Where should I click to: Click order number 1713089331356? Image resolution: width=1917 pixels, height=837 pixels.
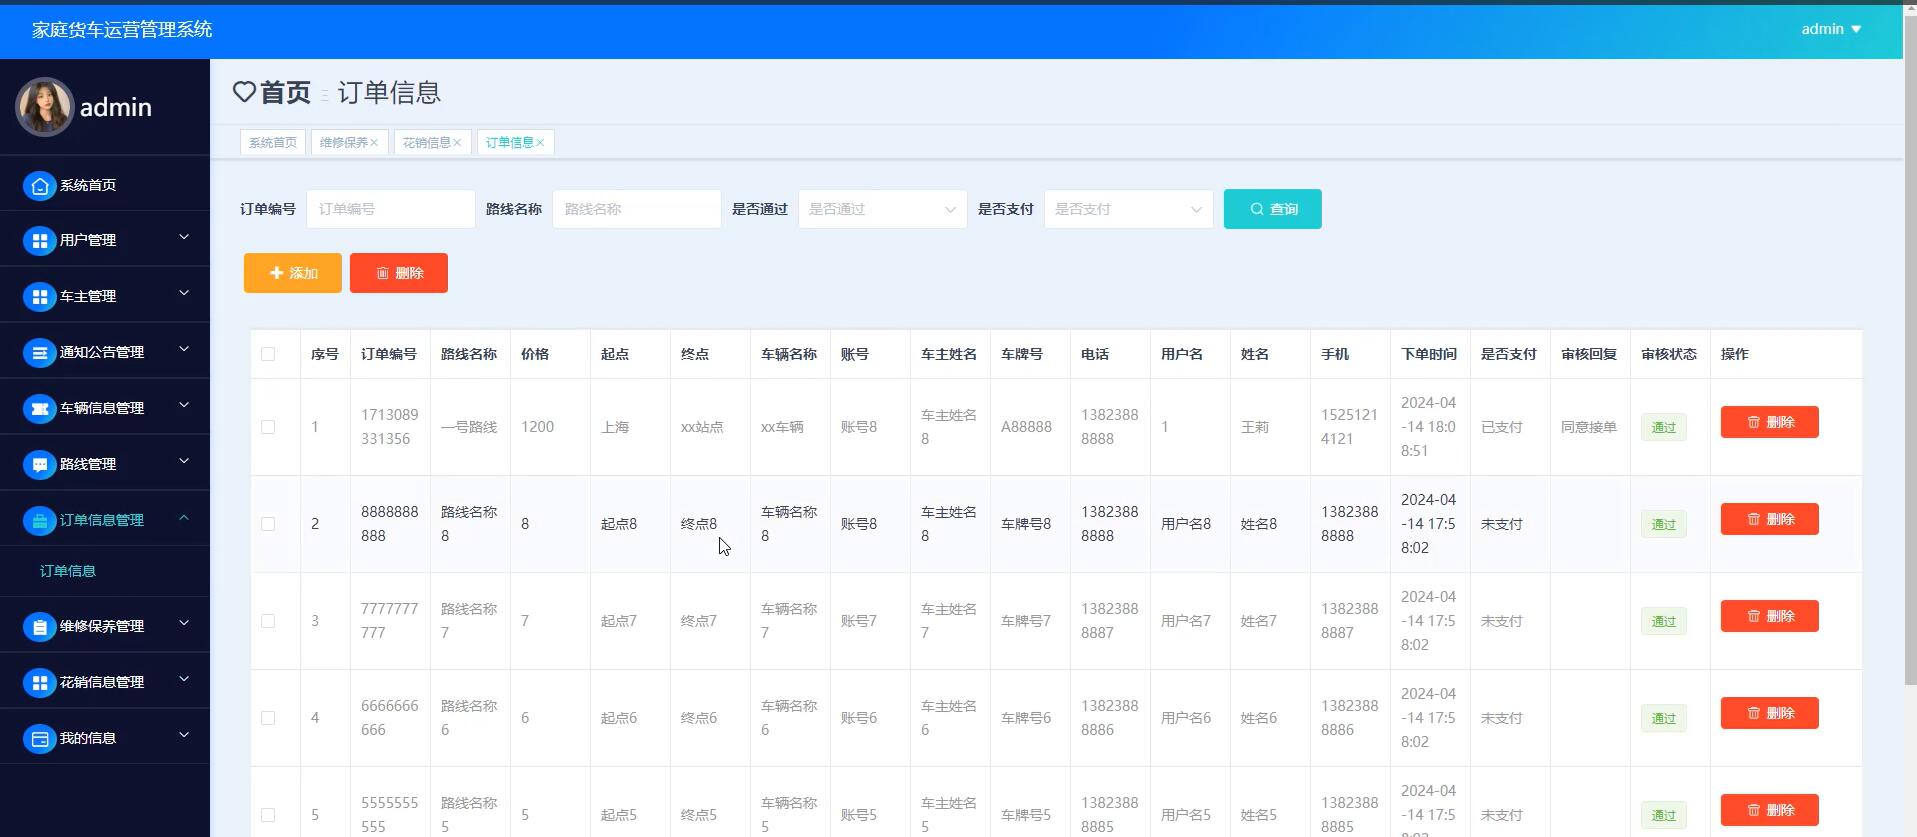[x=390, y=427]
